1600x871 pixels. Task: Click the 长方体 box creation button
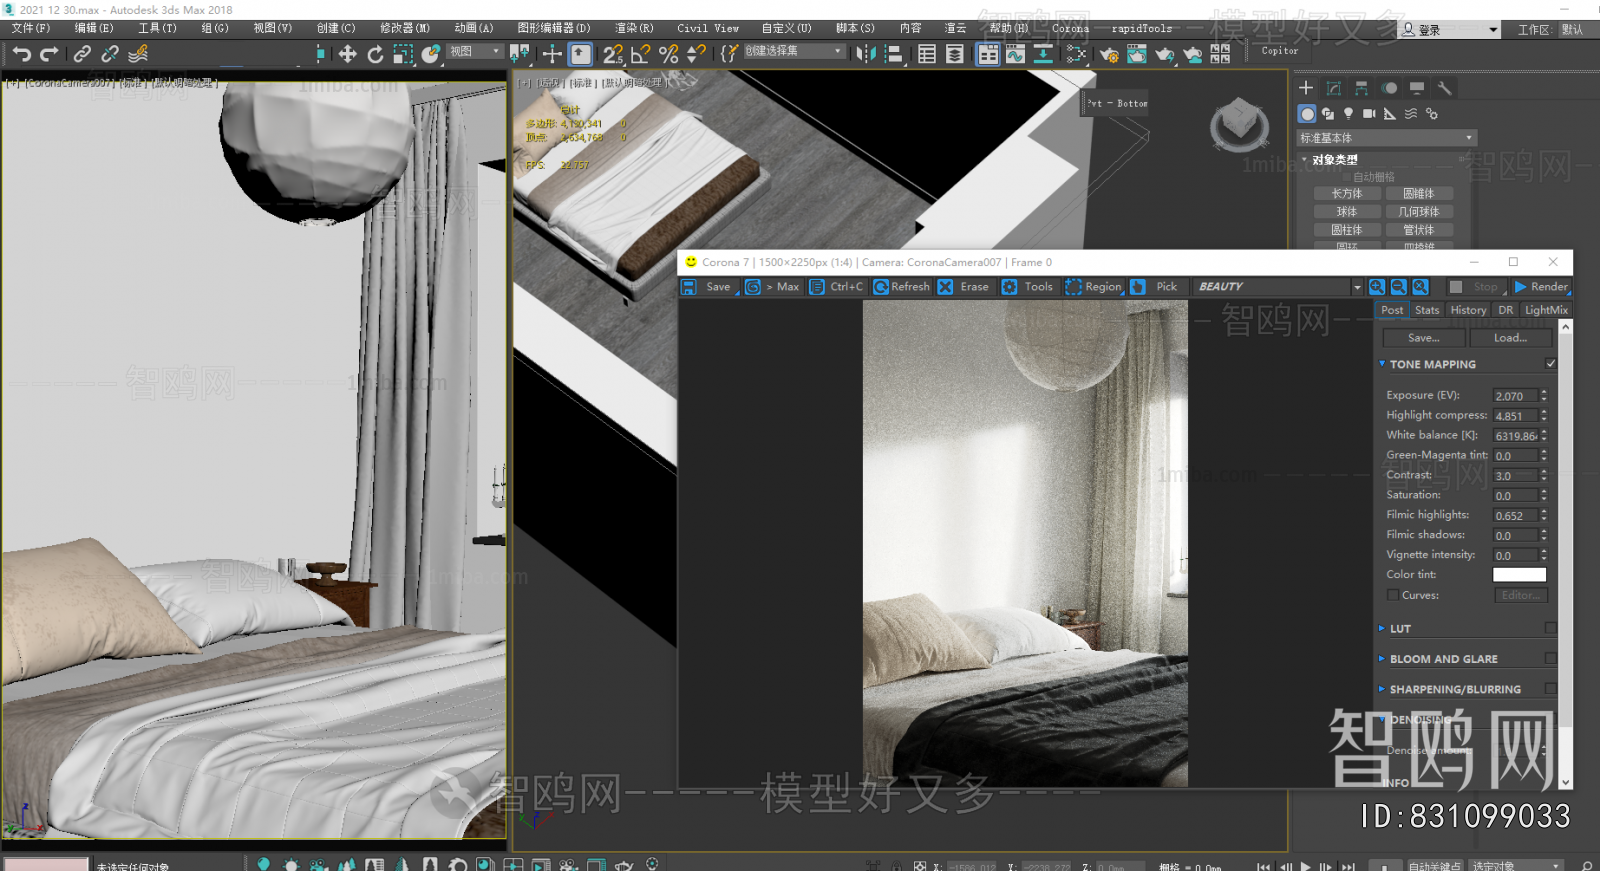[x=1346, y=194]
